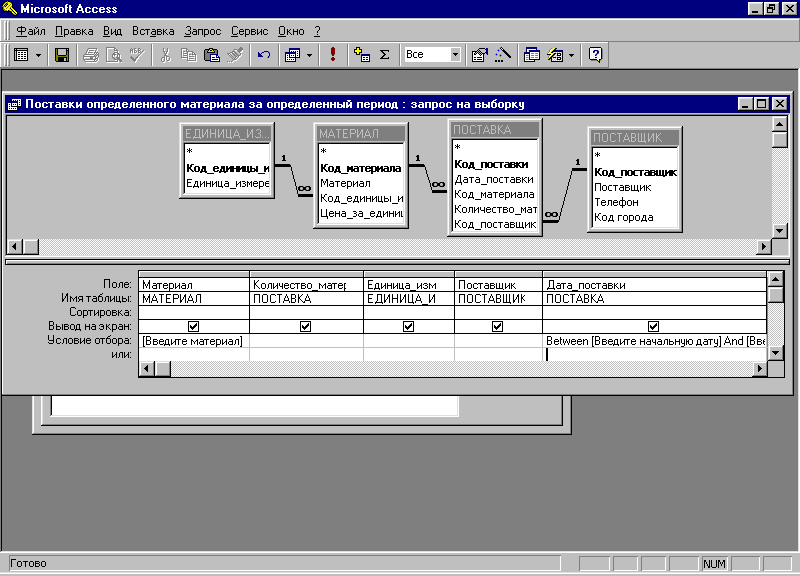This screenshot has height=576, width=800.
Task: Click the Поставщик field cell in grid
Action: [498, 285]
